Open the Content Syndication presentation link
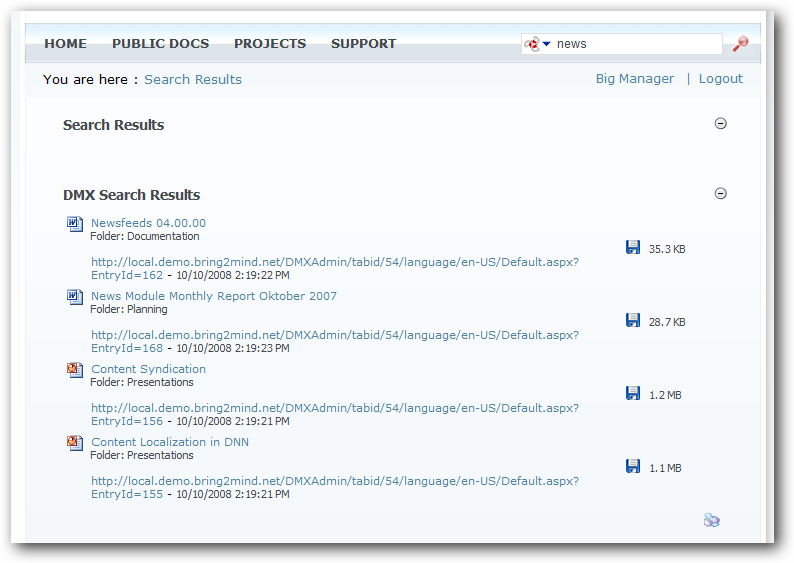Image resolution: width=794 pixels, height=563 pixels. 148,369
